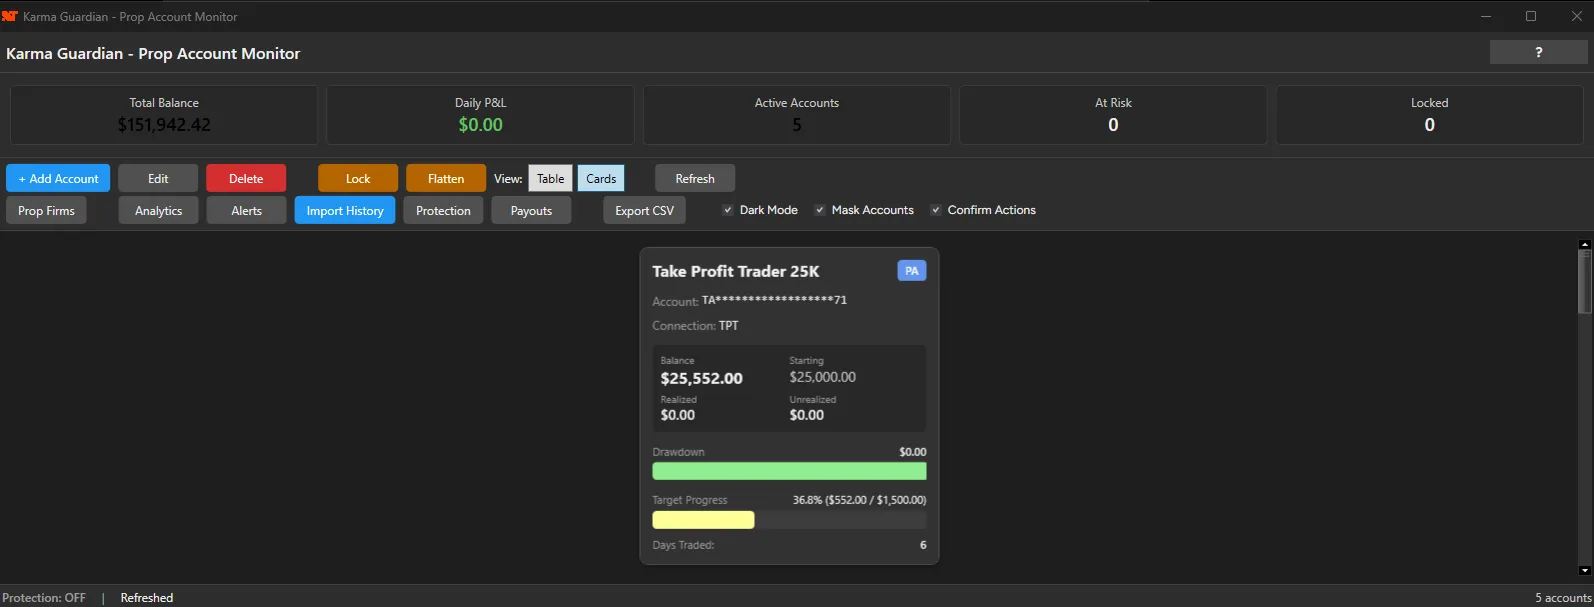Viewport: 1594px width, 607px height.
Task: Open the Payouts window
Action: [531, 210]
